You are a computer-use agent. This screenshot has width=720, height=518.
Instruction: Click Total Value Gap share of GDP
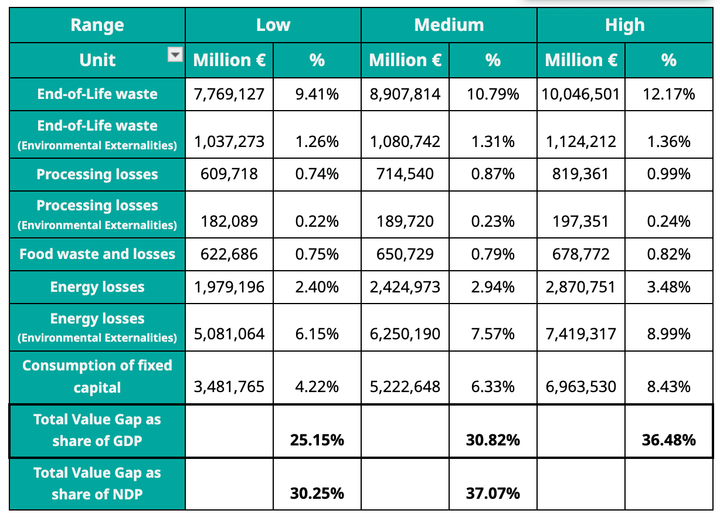pyautogui.click(x=97, y=429)
